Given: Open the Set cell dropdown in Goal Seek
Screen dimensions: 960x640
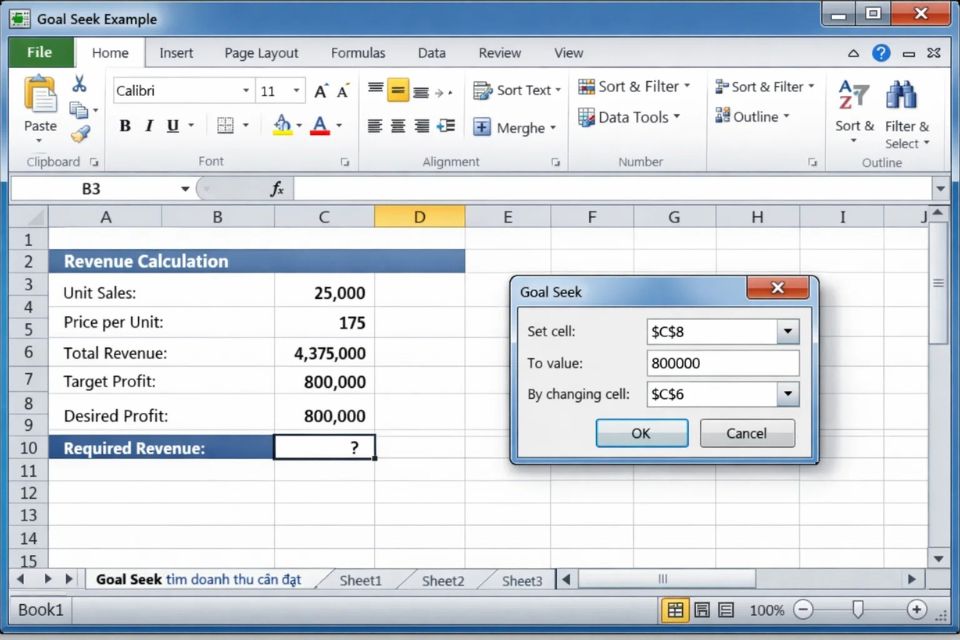Looking at the screenshot, I should click(x=787, y=331).
